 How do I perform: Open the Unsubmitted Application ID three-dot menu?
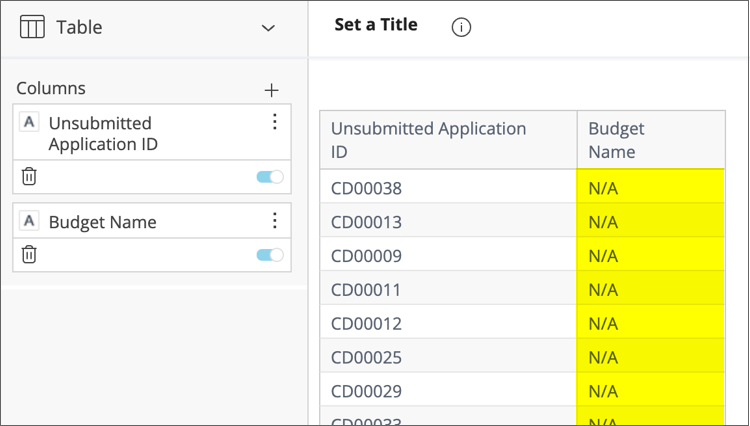tap(275, 122)
